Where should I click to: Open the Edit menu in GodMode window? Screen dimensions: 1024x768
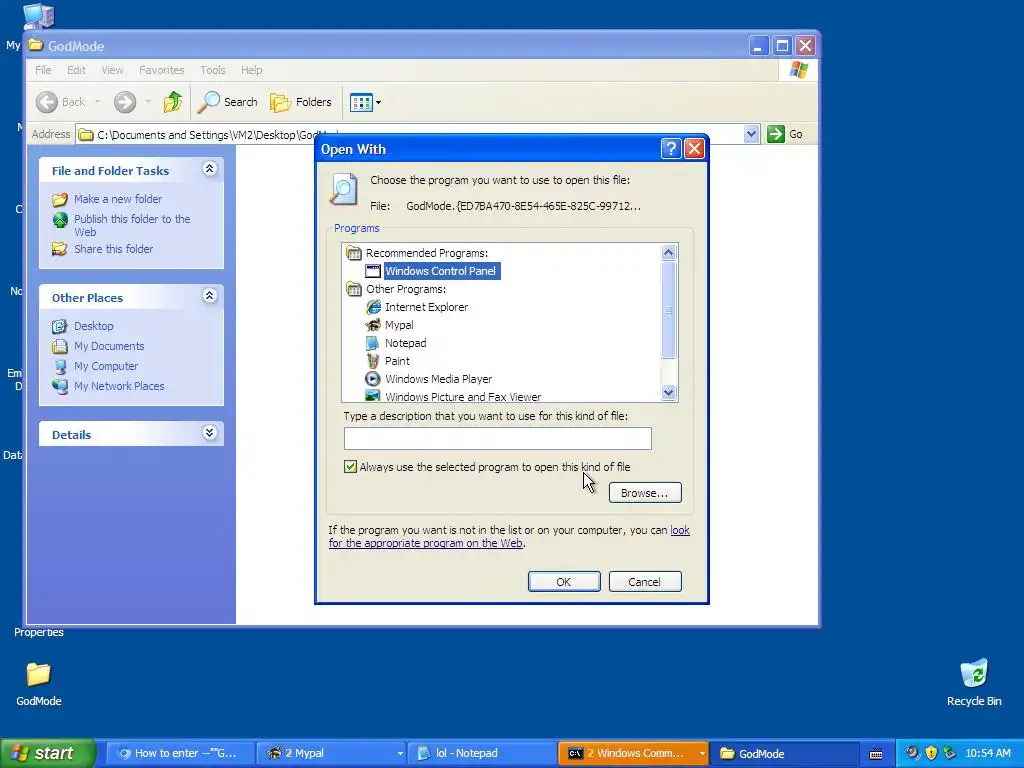[x=76, y=70]
